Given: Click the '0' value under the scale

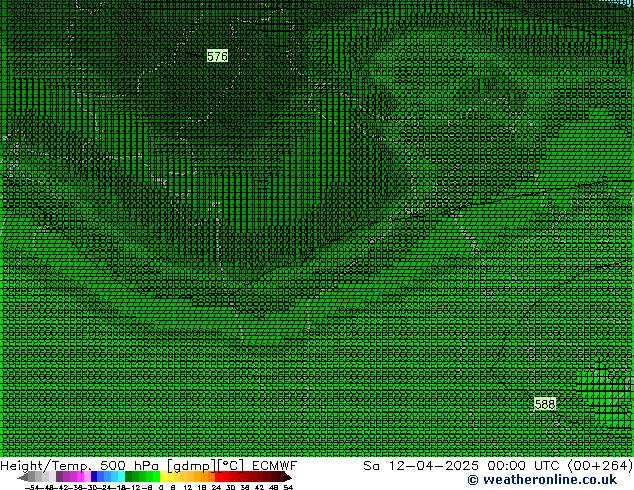Looking at the screenshot, I should [x=161, y=487].
